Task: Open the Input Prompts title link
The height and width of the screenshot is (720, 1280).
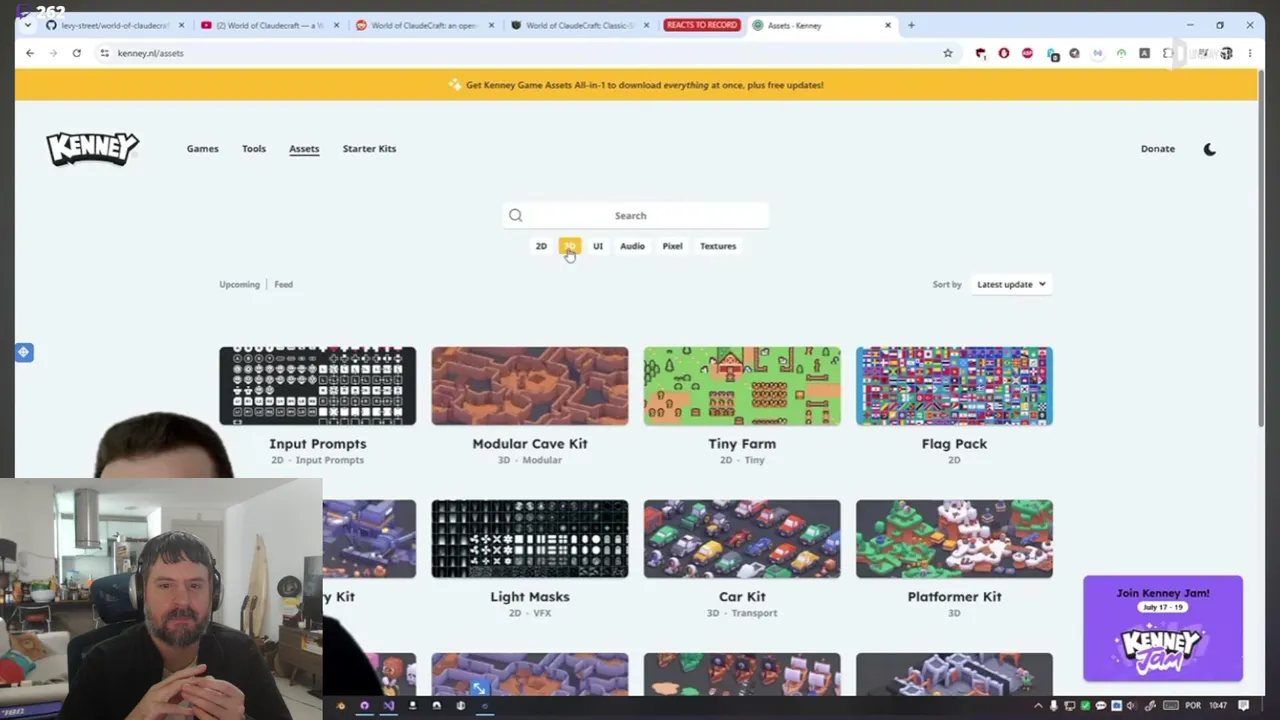Action: [x=318, y=444]
